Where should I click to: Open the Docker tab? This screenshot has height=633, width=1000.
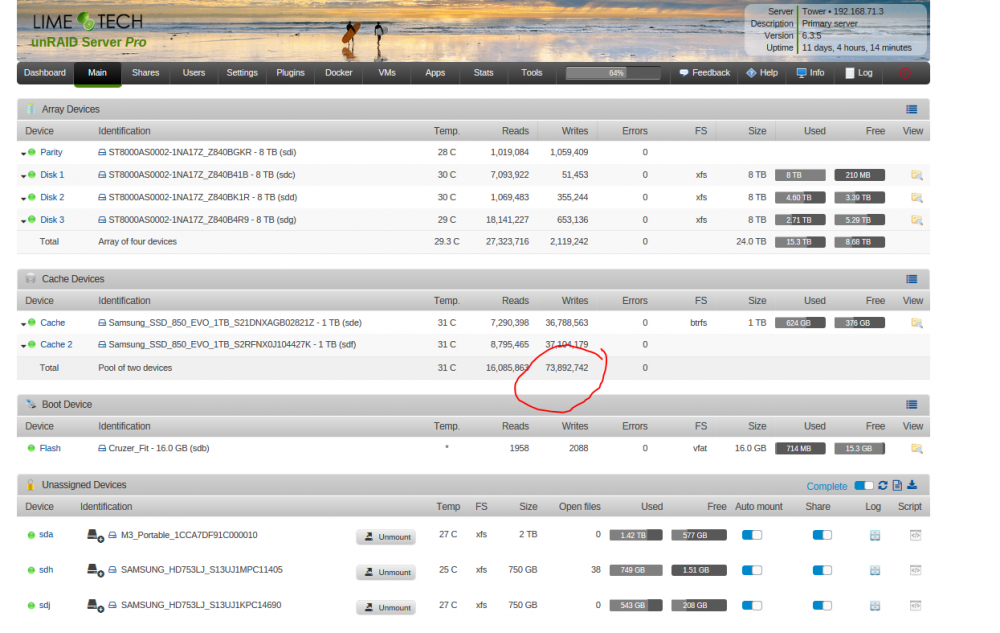[x=339, y=73]
